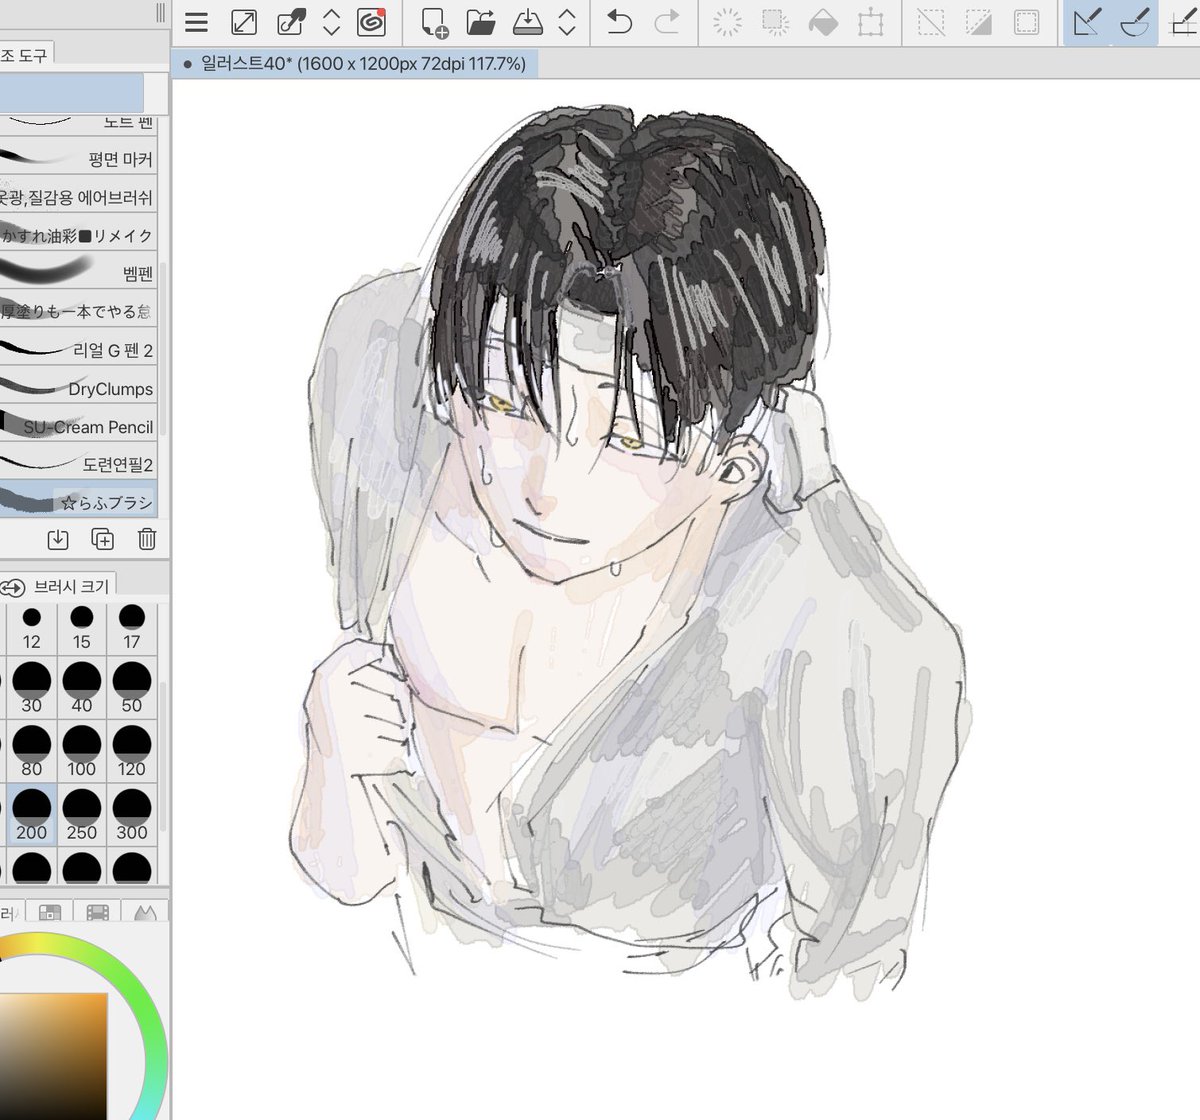Expand the chevron arrows after pen-square icon

click(x=332, y=22)
